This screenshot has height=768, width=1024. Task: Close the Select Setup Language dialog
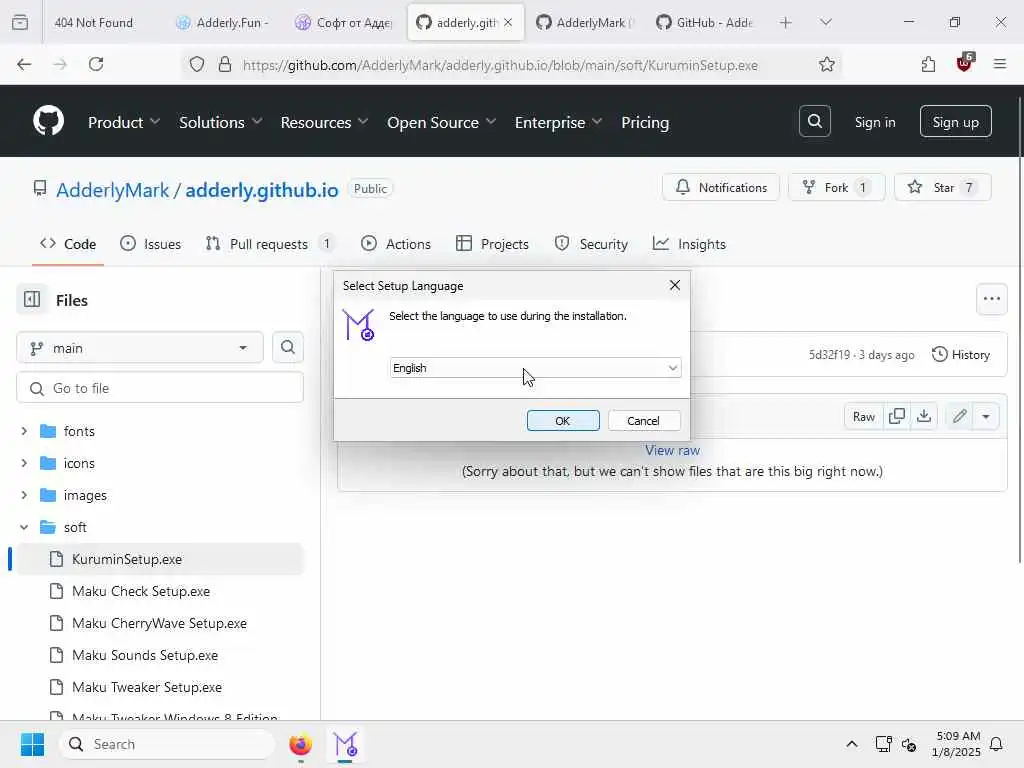[675, 285]
